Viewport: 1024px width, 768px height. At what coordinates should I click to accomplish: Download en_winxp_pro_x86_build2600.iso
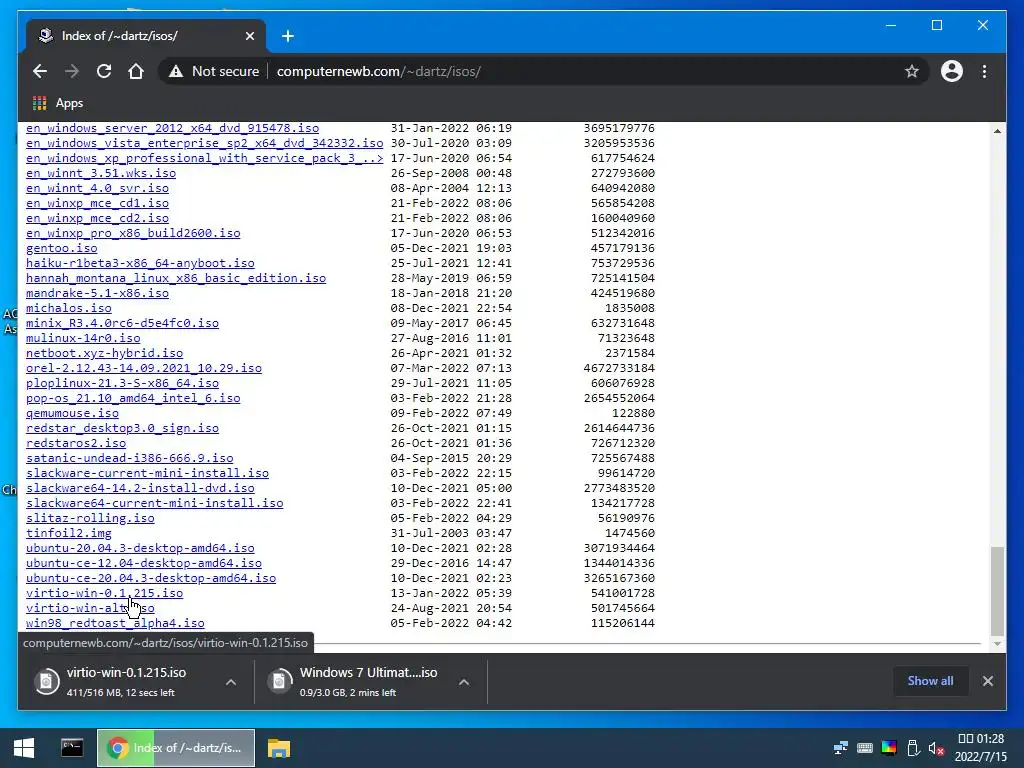tap(133, 233)
